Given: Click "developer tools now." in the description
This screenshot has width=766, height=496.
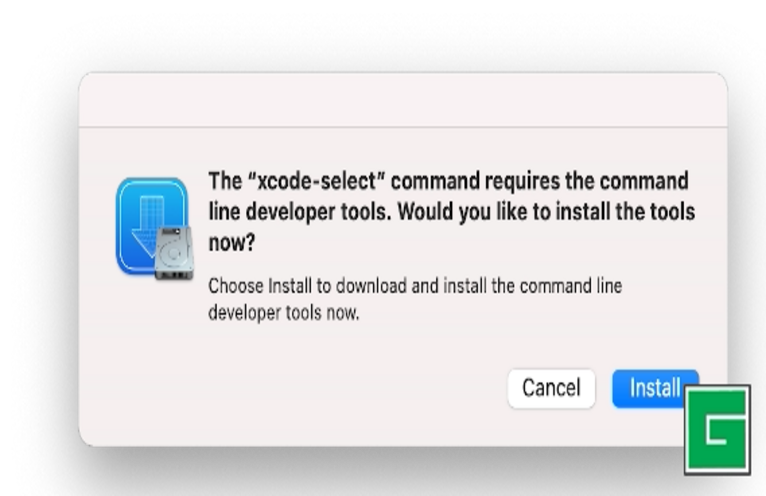Looking at the screenshot, I should [283, 312].
